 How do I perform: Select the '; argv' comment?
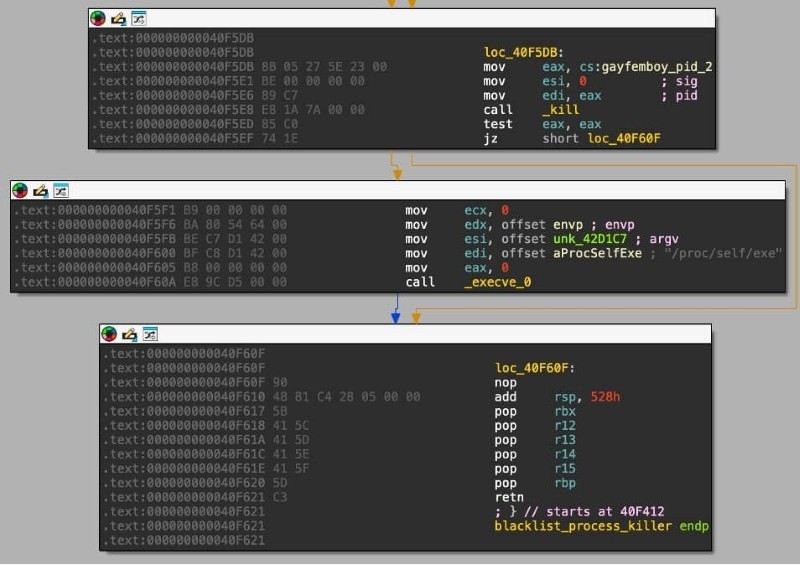pyautogui.click(x=657, y=239)
